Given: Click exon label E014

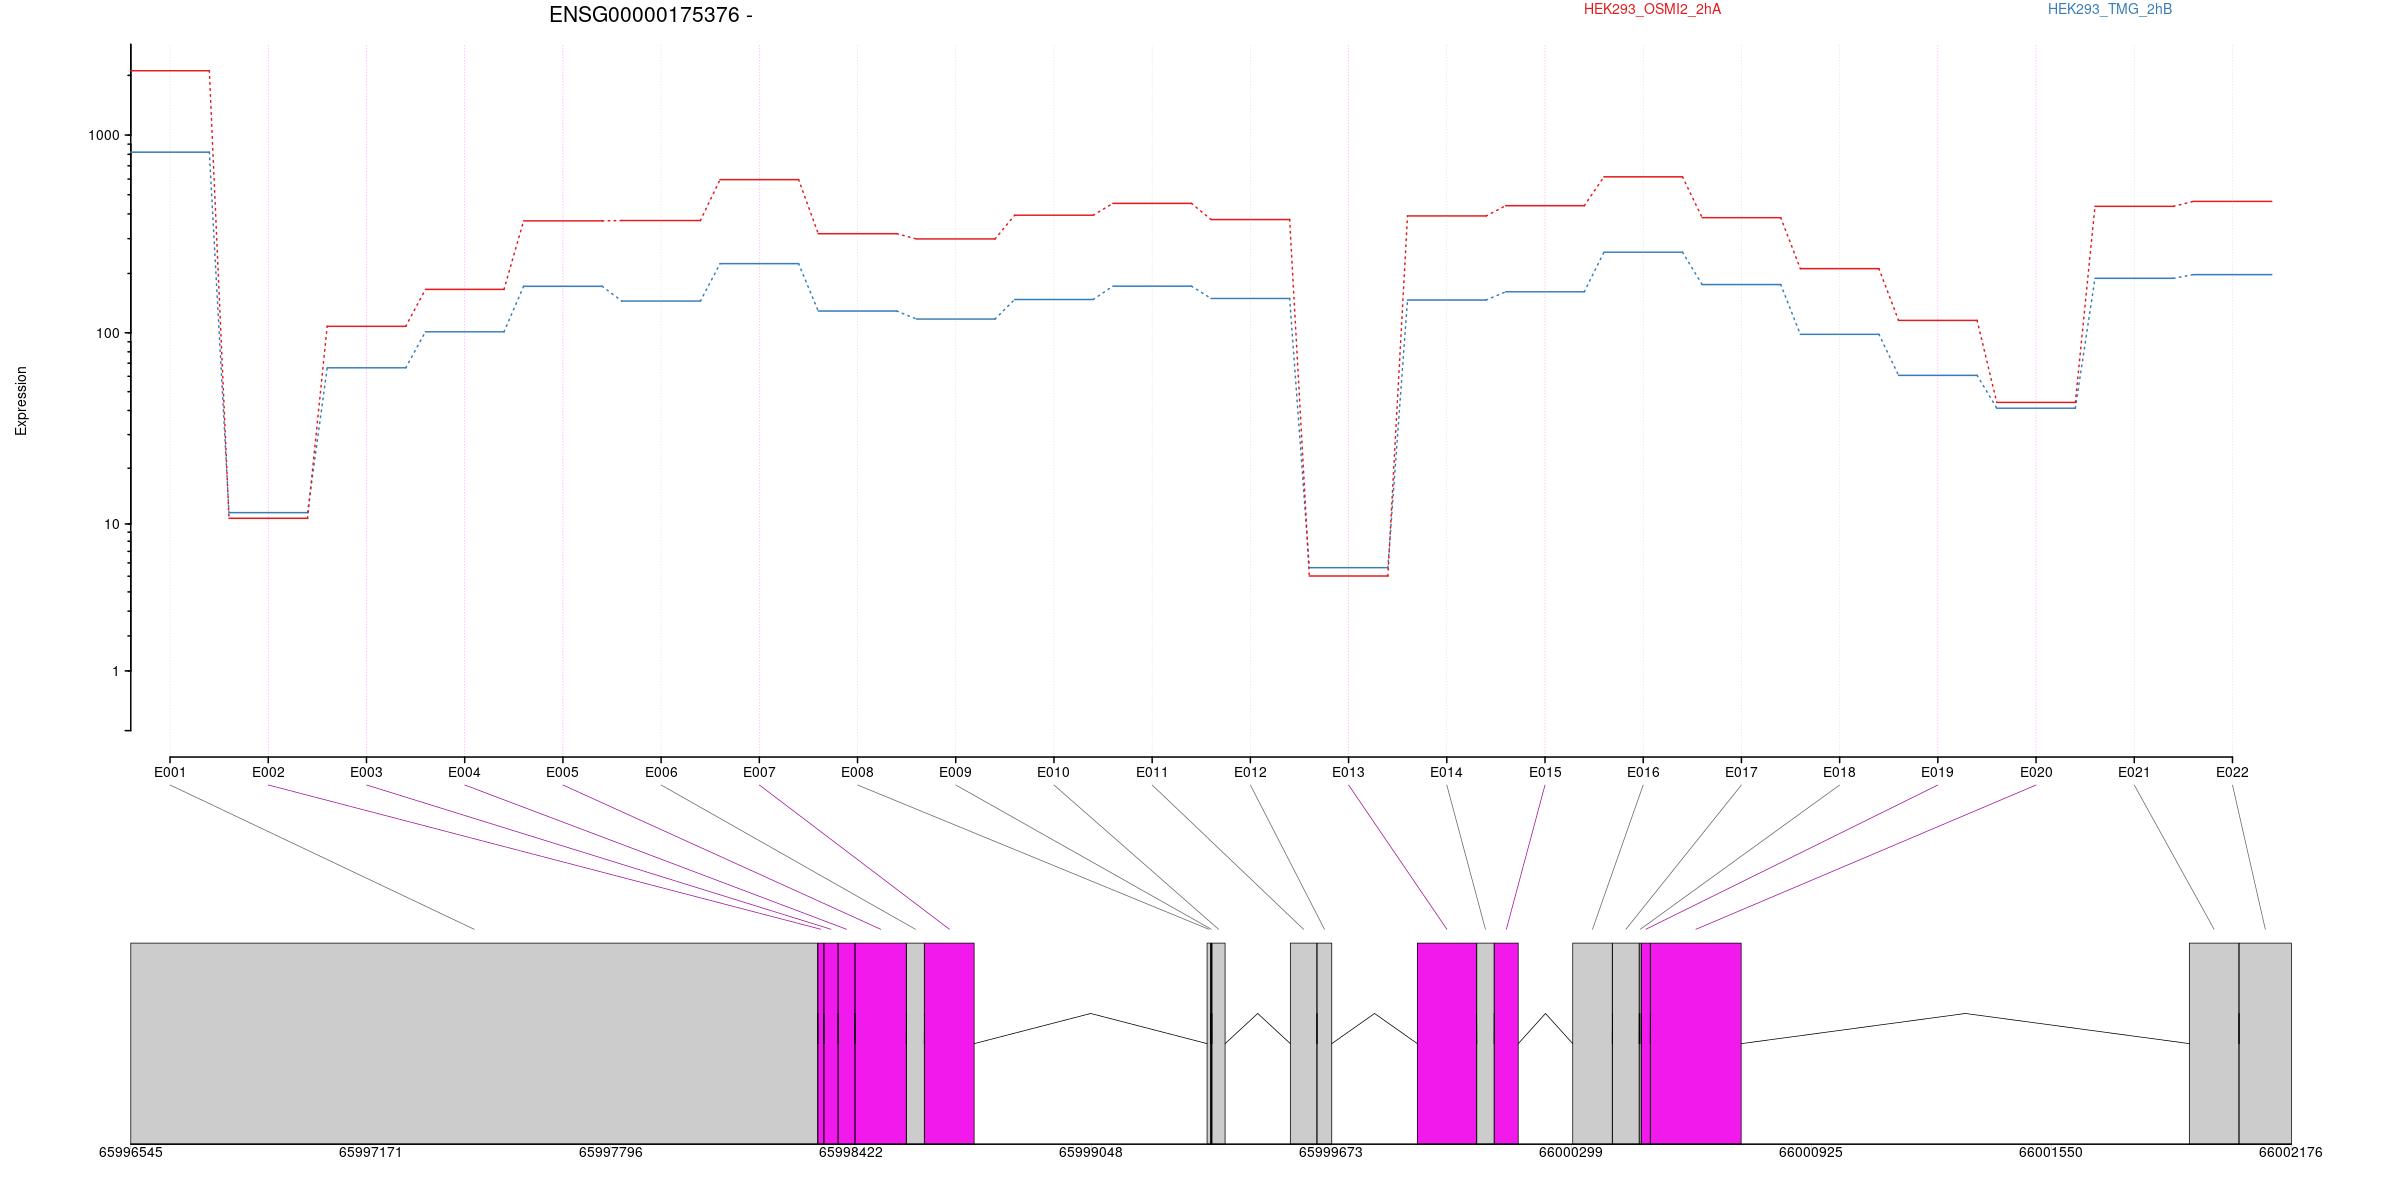Looking at the screenshot, I should (x=1446, y=772).
